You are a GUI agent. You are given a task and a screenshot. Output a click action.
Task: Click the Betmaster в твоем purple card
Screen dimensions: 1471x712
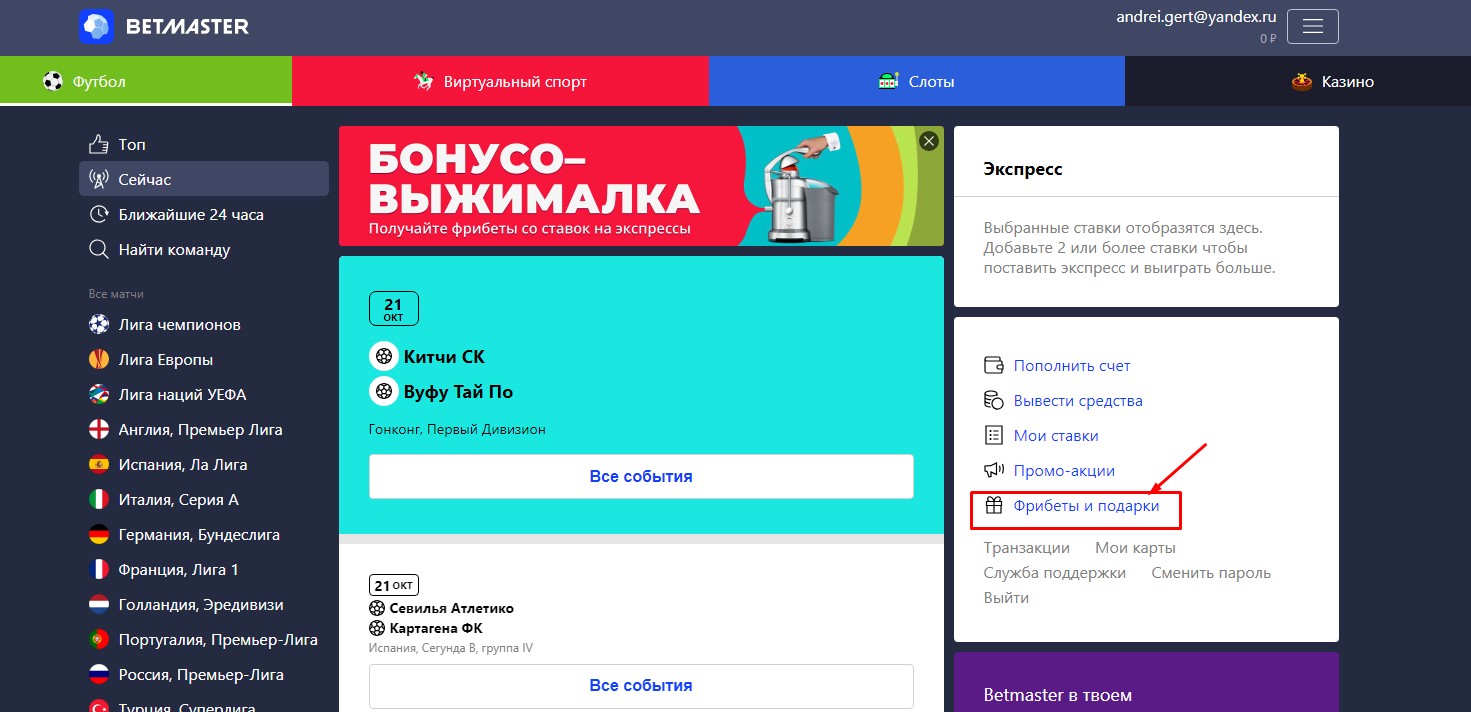pos(1146,682)
